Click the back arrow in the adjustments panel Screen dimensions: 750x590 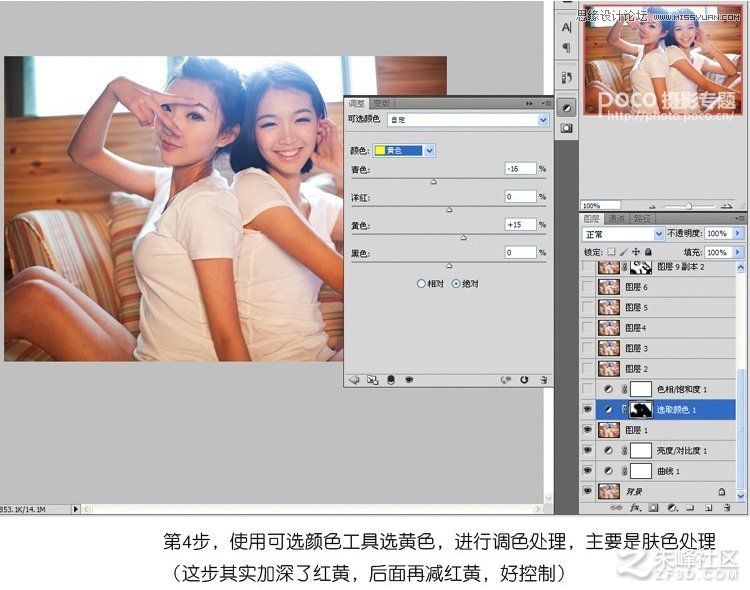[x=354, y=380]
